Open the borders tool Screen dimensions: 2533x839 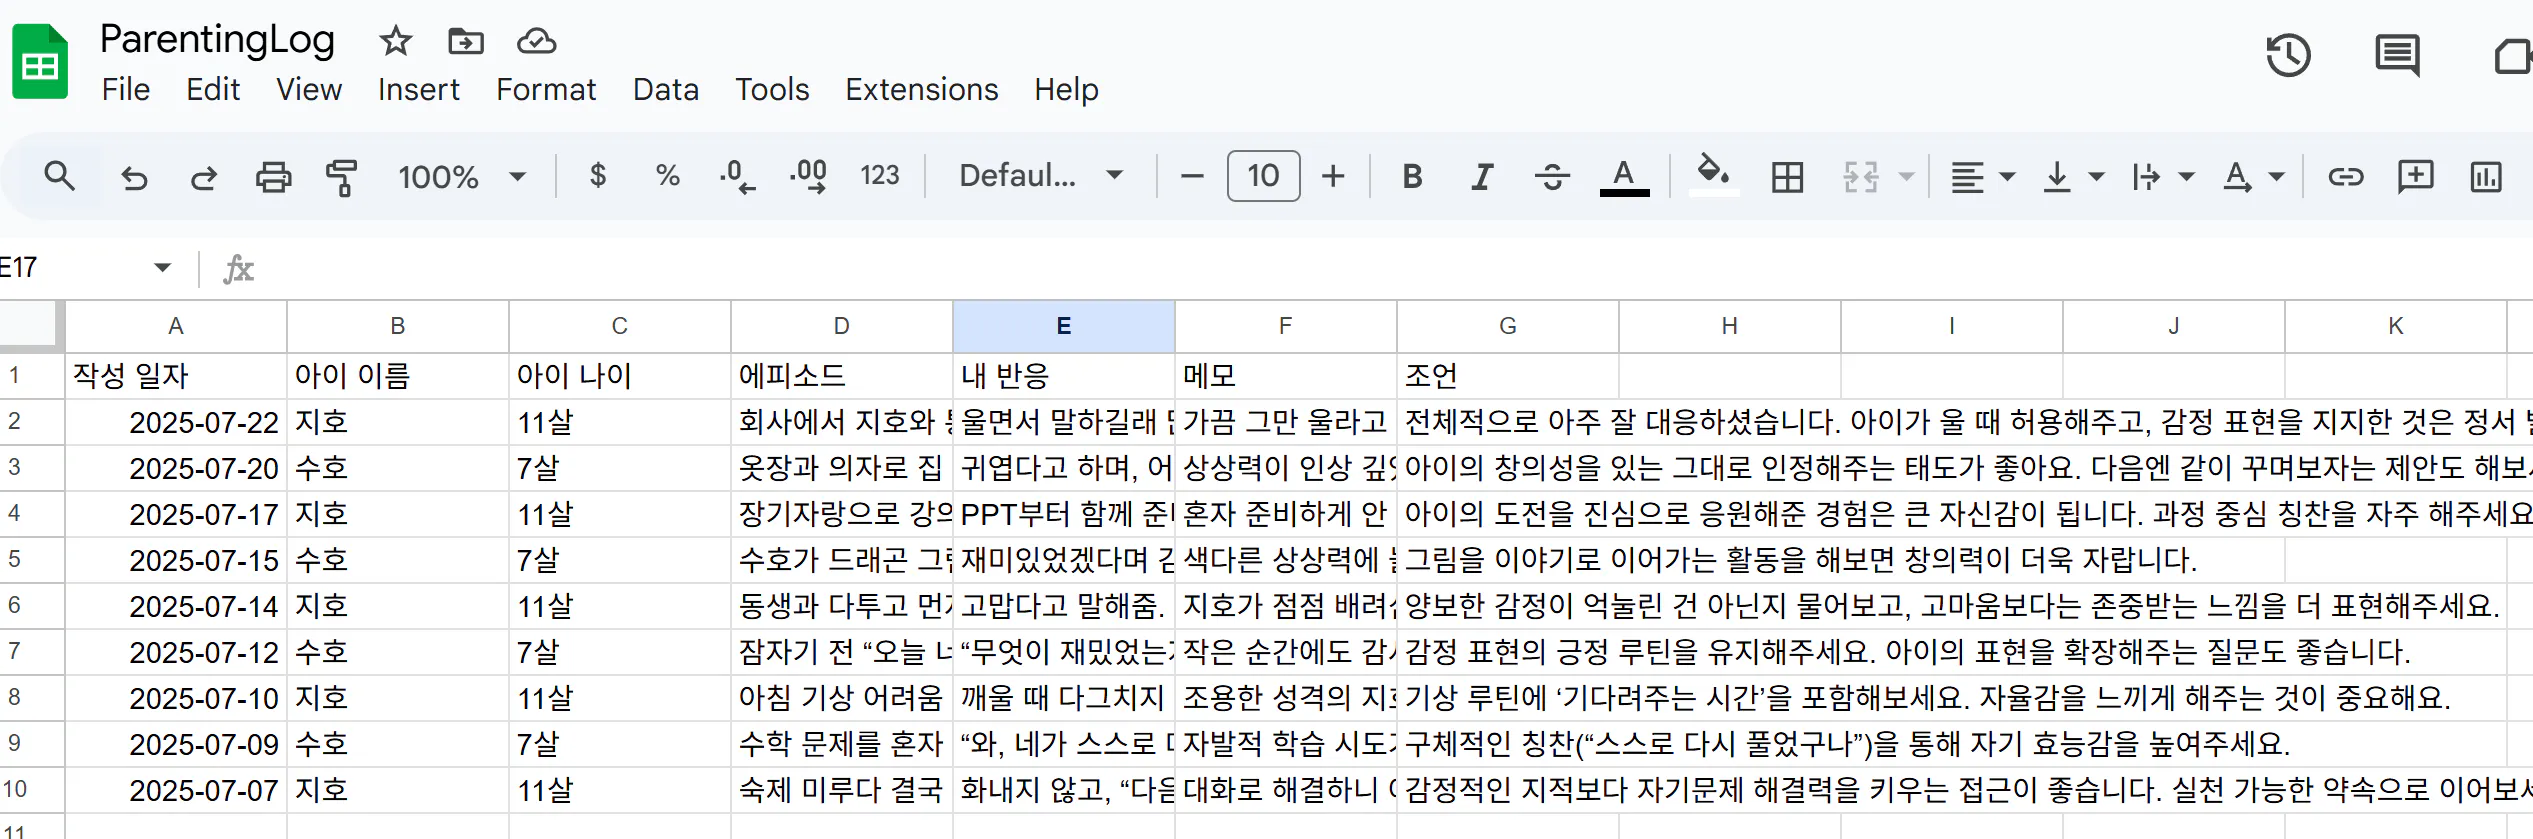pos(1787,177)
